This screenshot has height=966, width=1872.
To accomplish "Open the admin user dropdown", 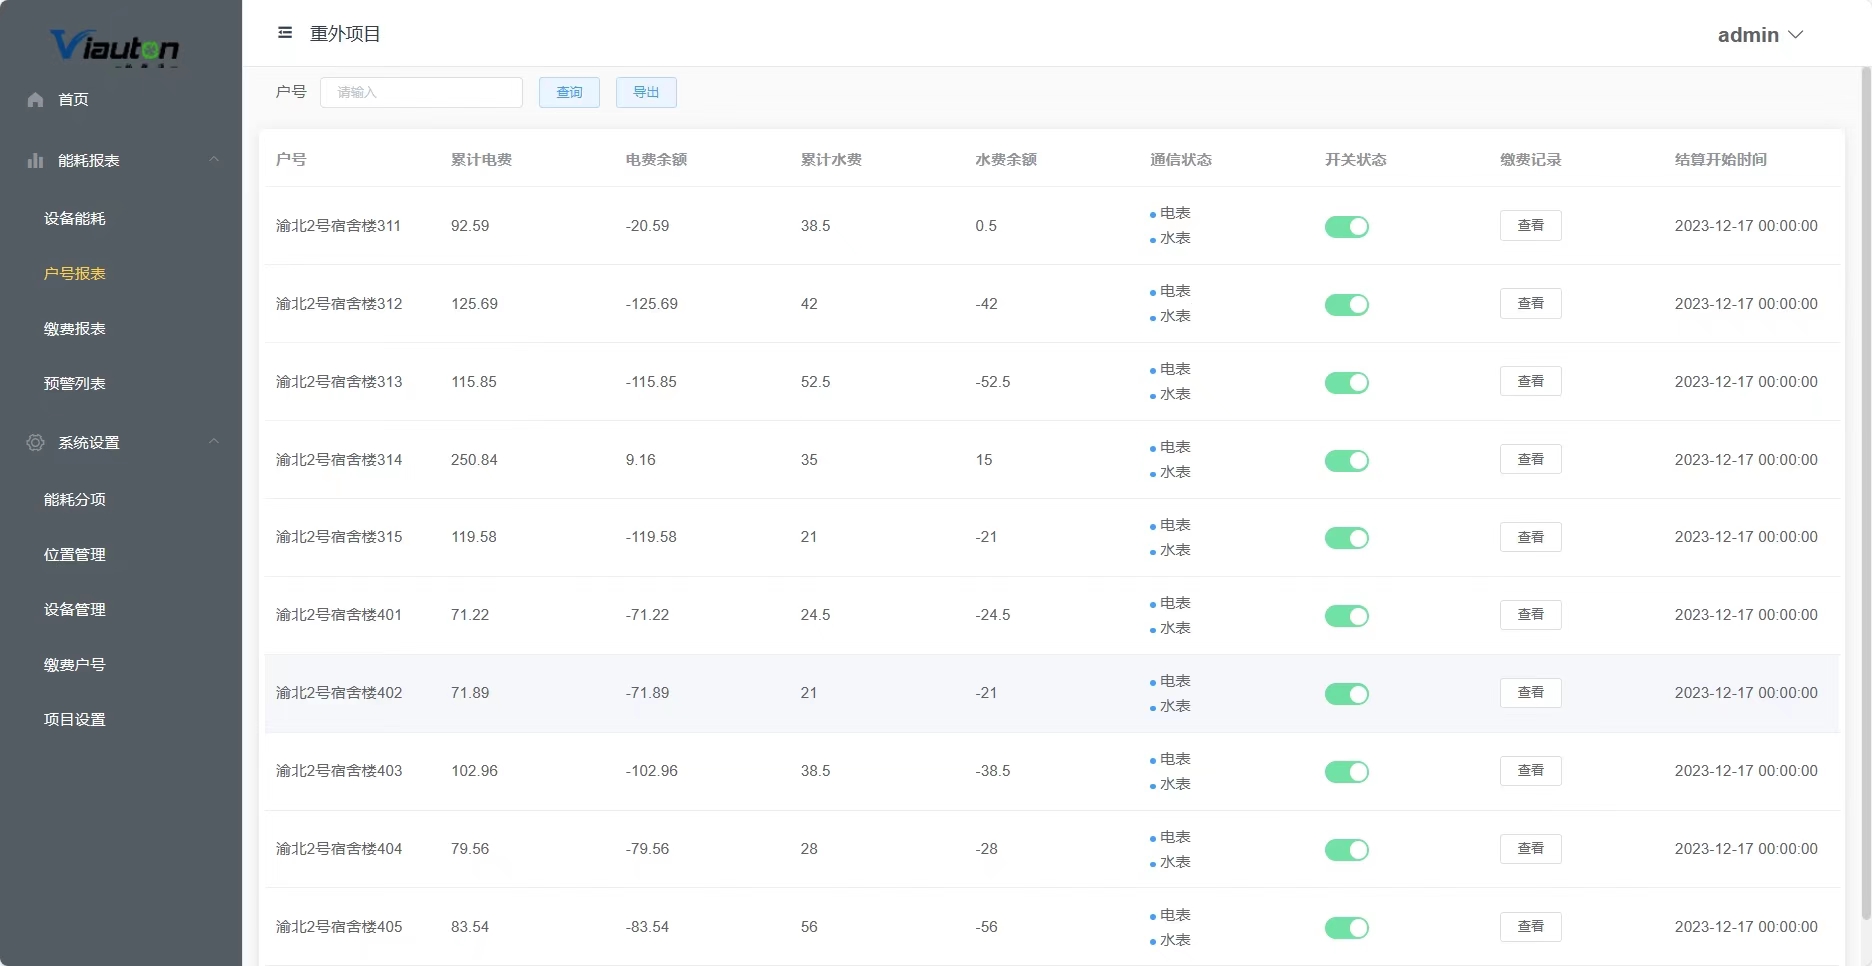I will click(x=1760, y=35).
